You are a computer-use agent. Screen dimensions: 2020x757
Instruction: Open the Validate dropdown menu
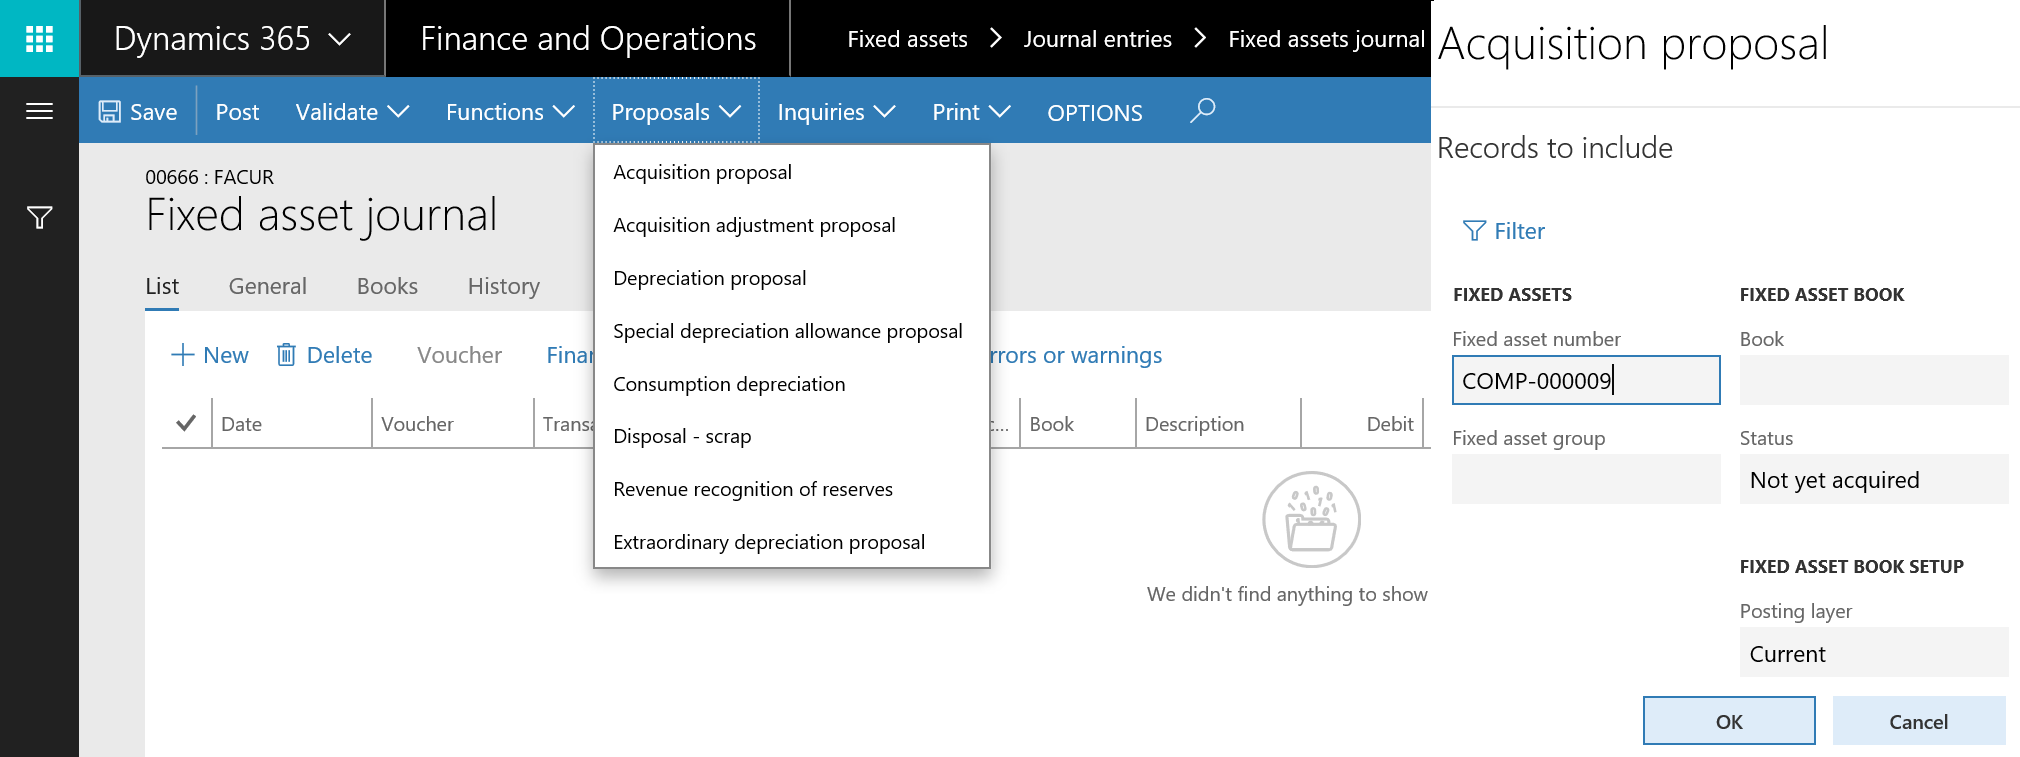coord(352,112)
